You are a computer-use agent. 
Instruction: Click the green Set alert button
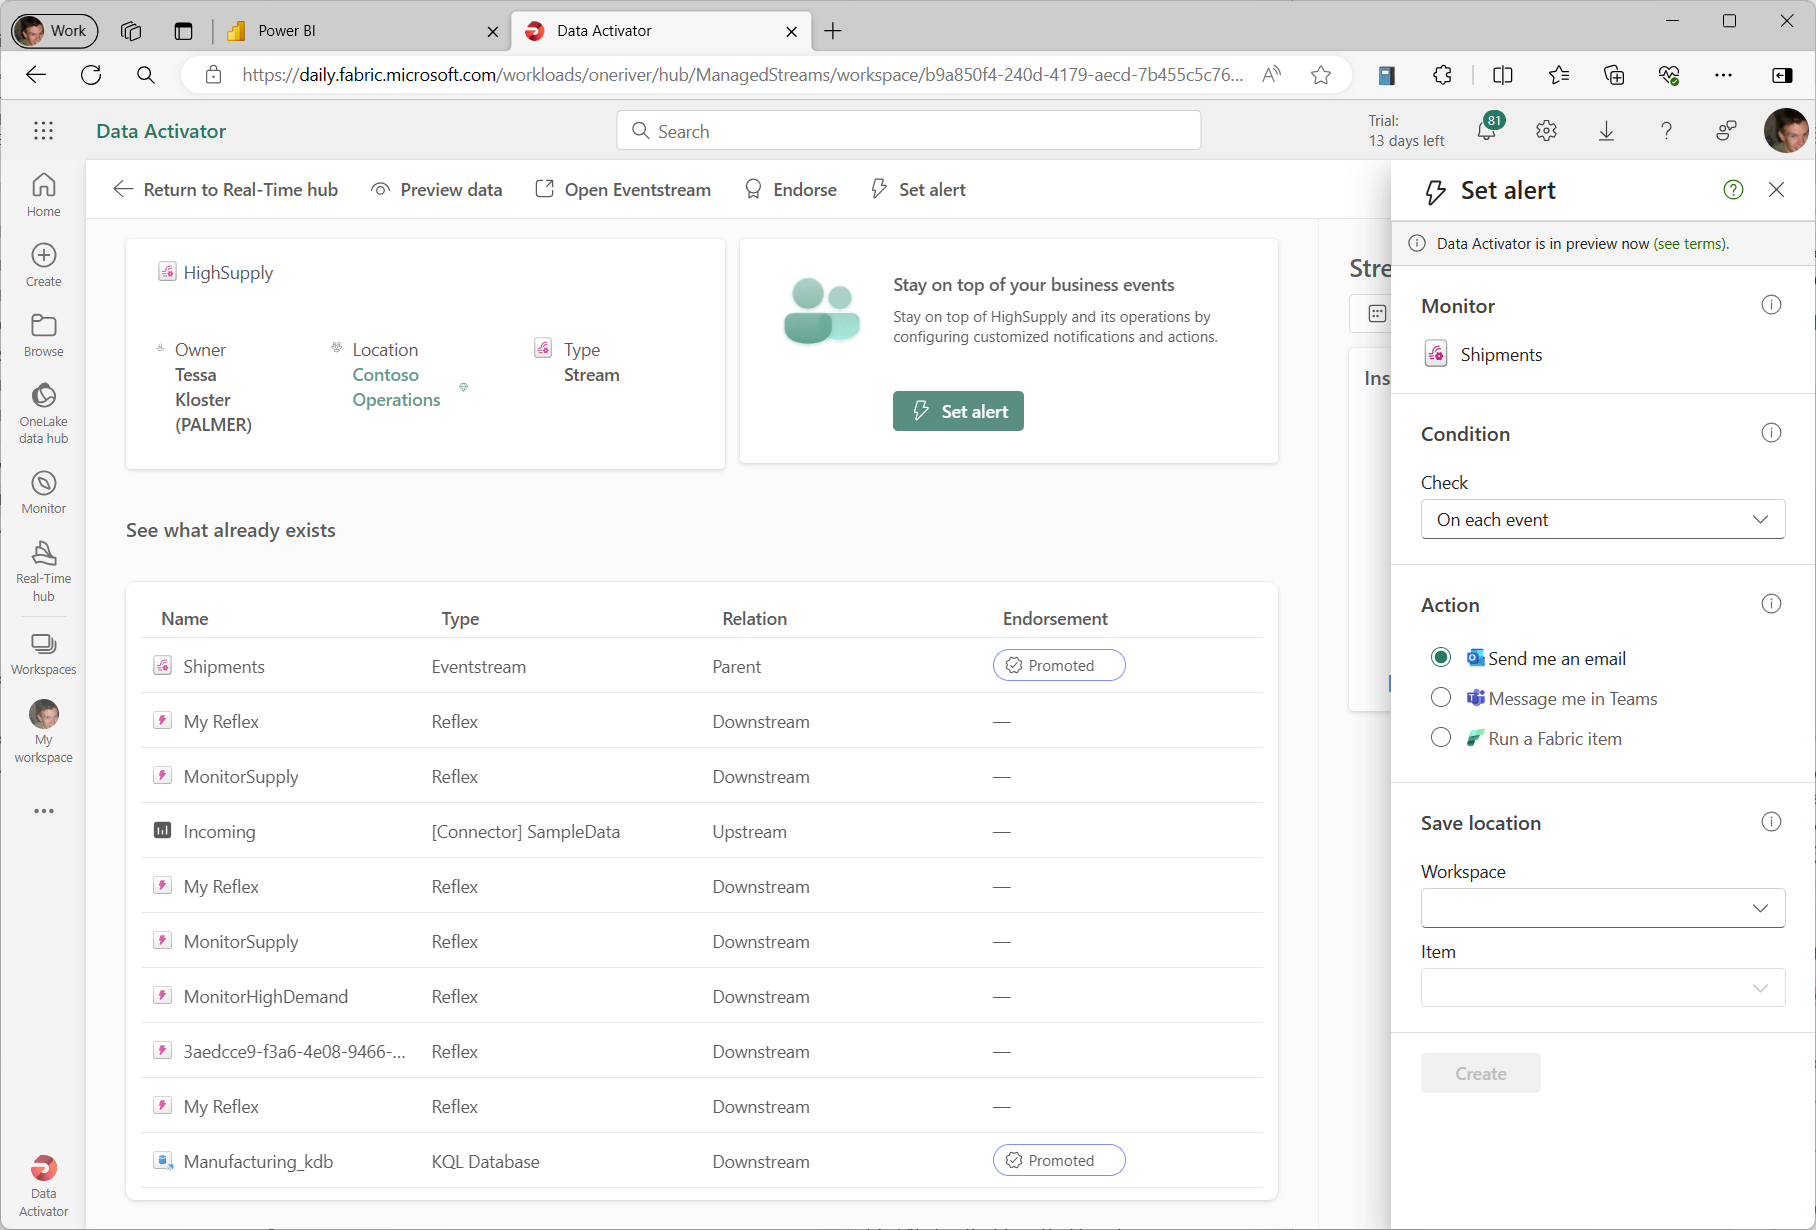click(x=958, y=411)
